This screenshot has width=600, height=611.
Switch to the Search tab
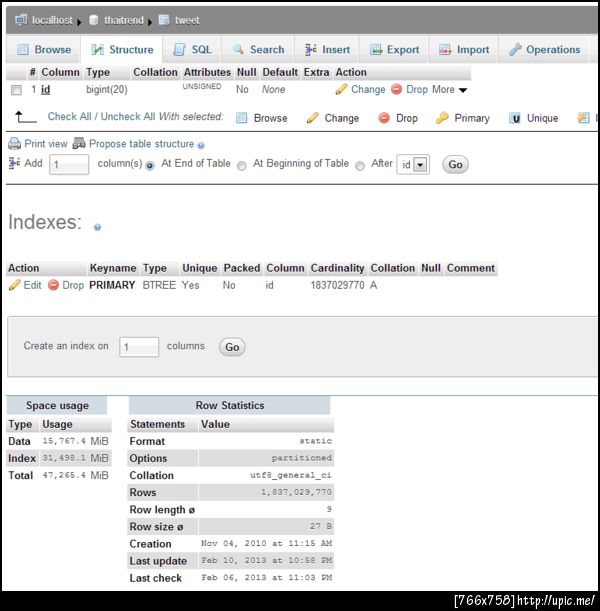click(x=258, y=49)
